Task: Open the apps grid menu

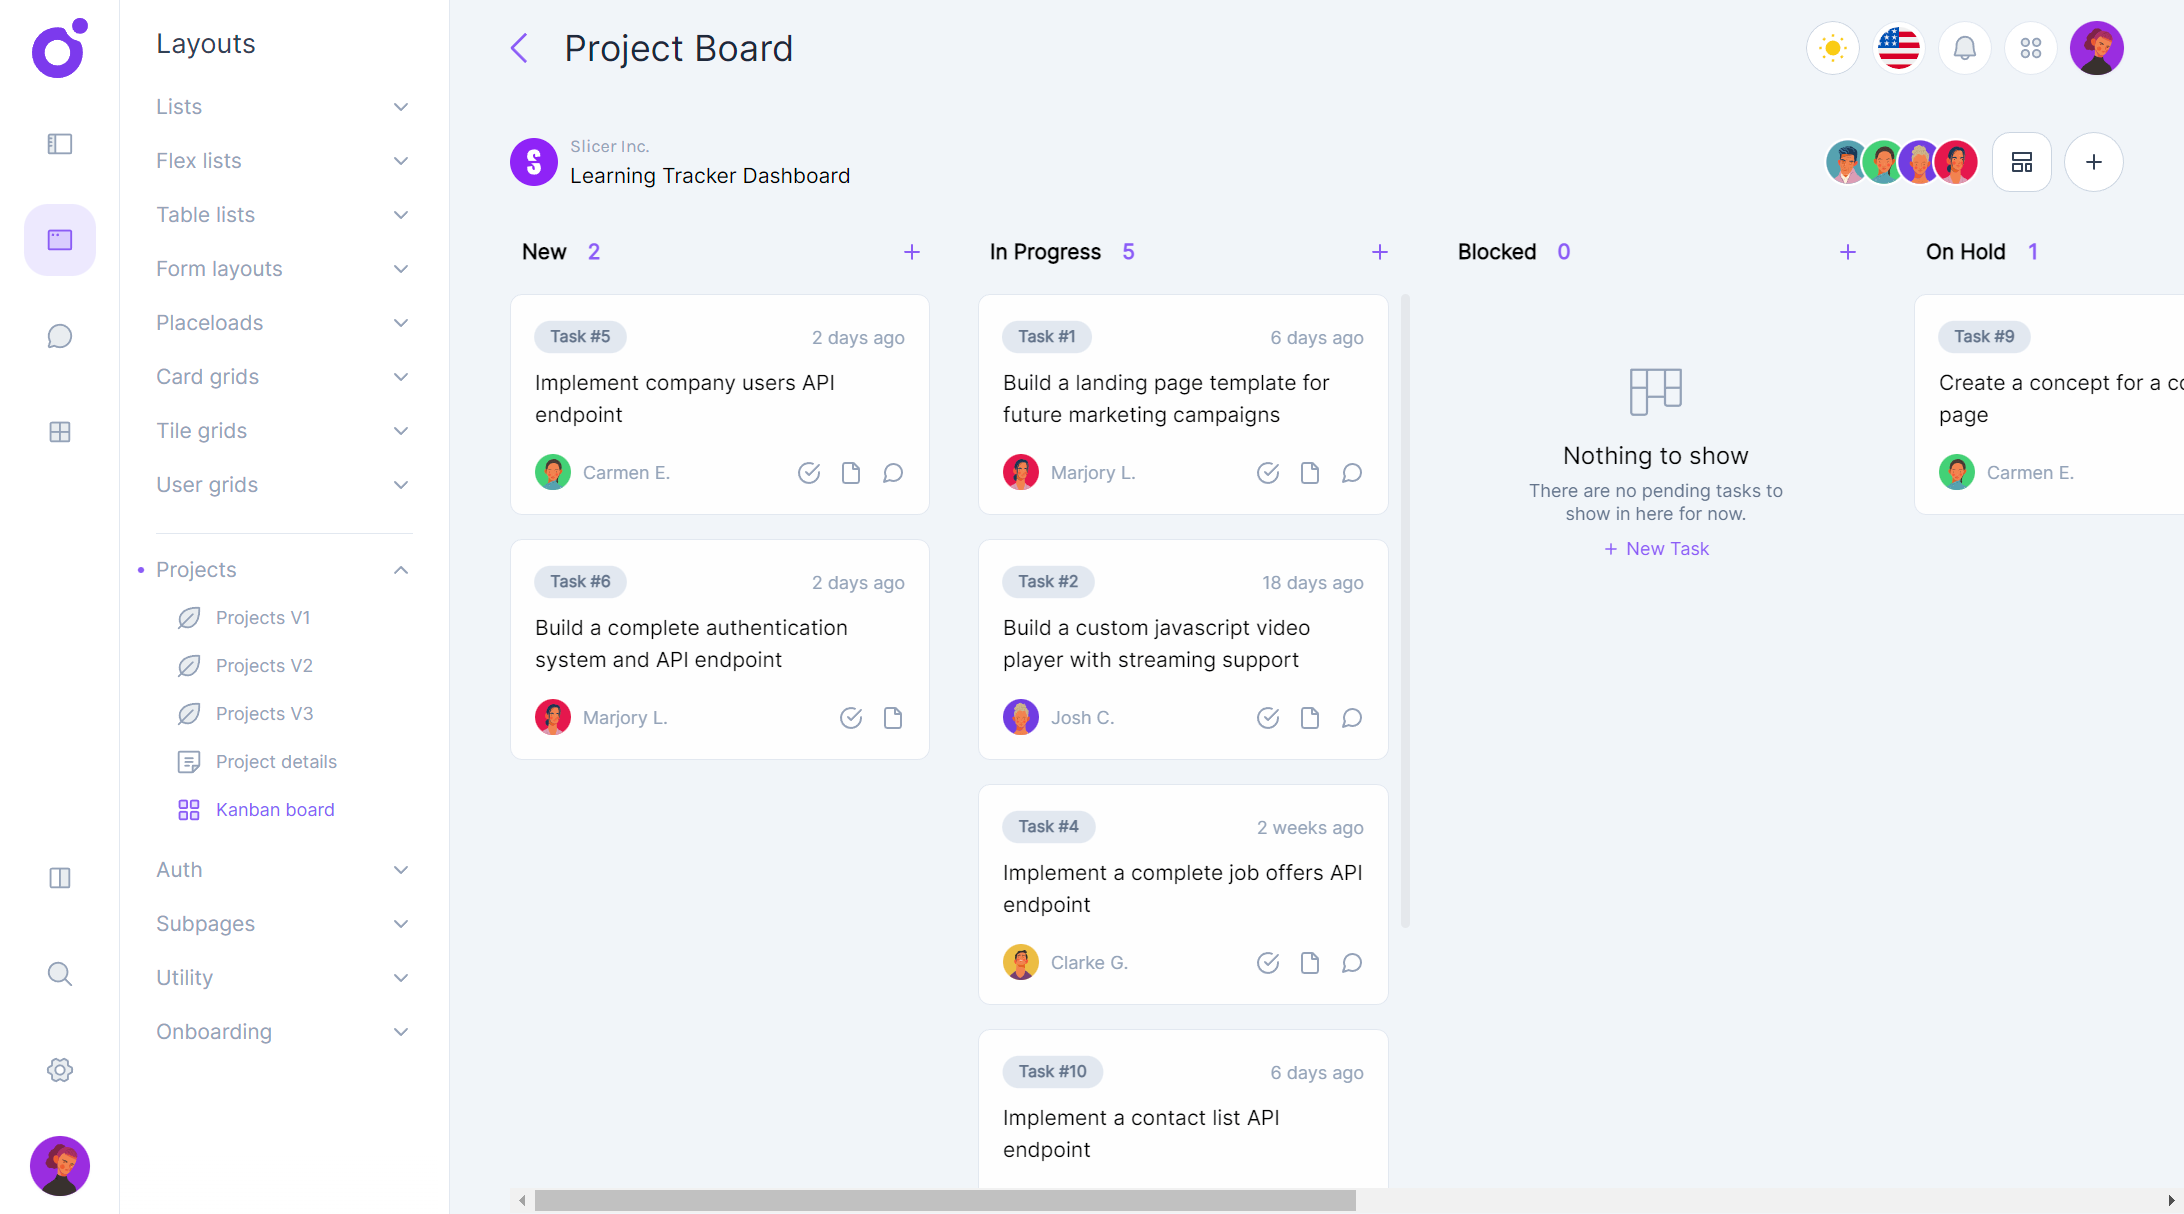Action: pos(2030,47)
